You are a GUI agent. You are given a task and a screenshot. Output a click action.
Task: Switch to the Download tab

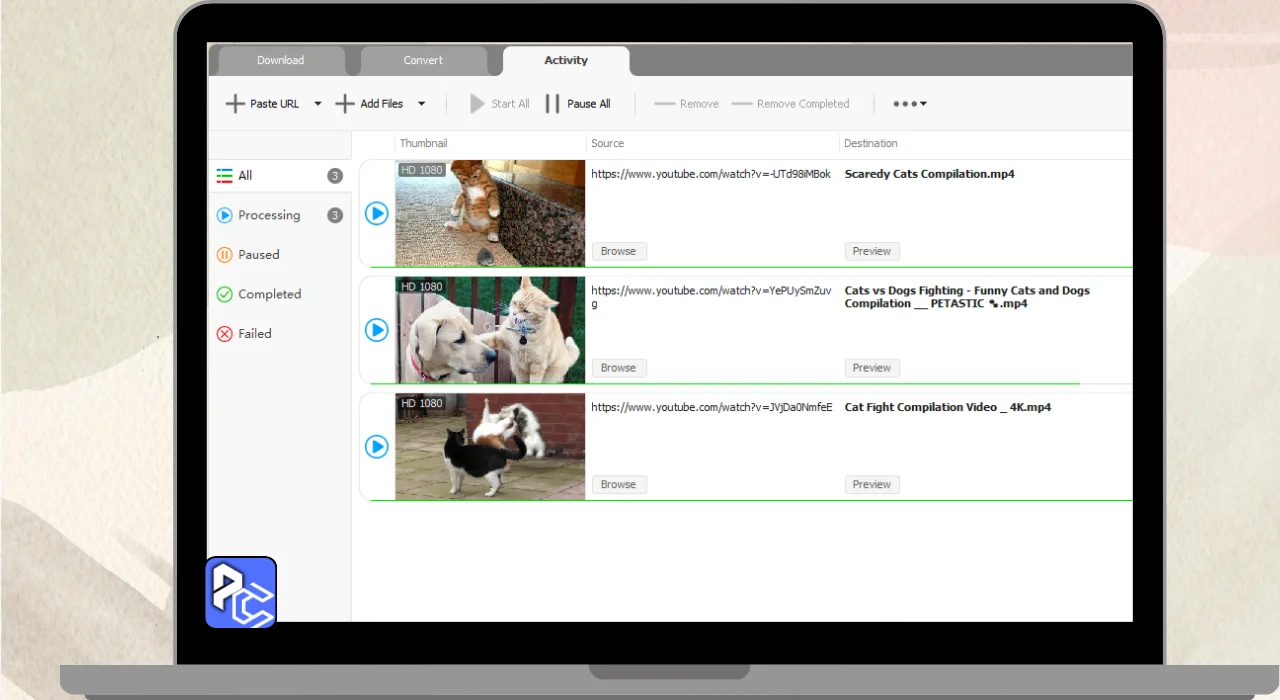tap(280, 61)
